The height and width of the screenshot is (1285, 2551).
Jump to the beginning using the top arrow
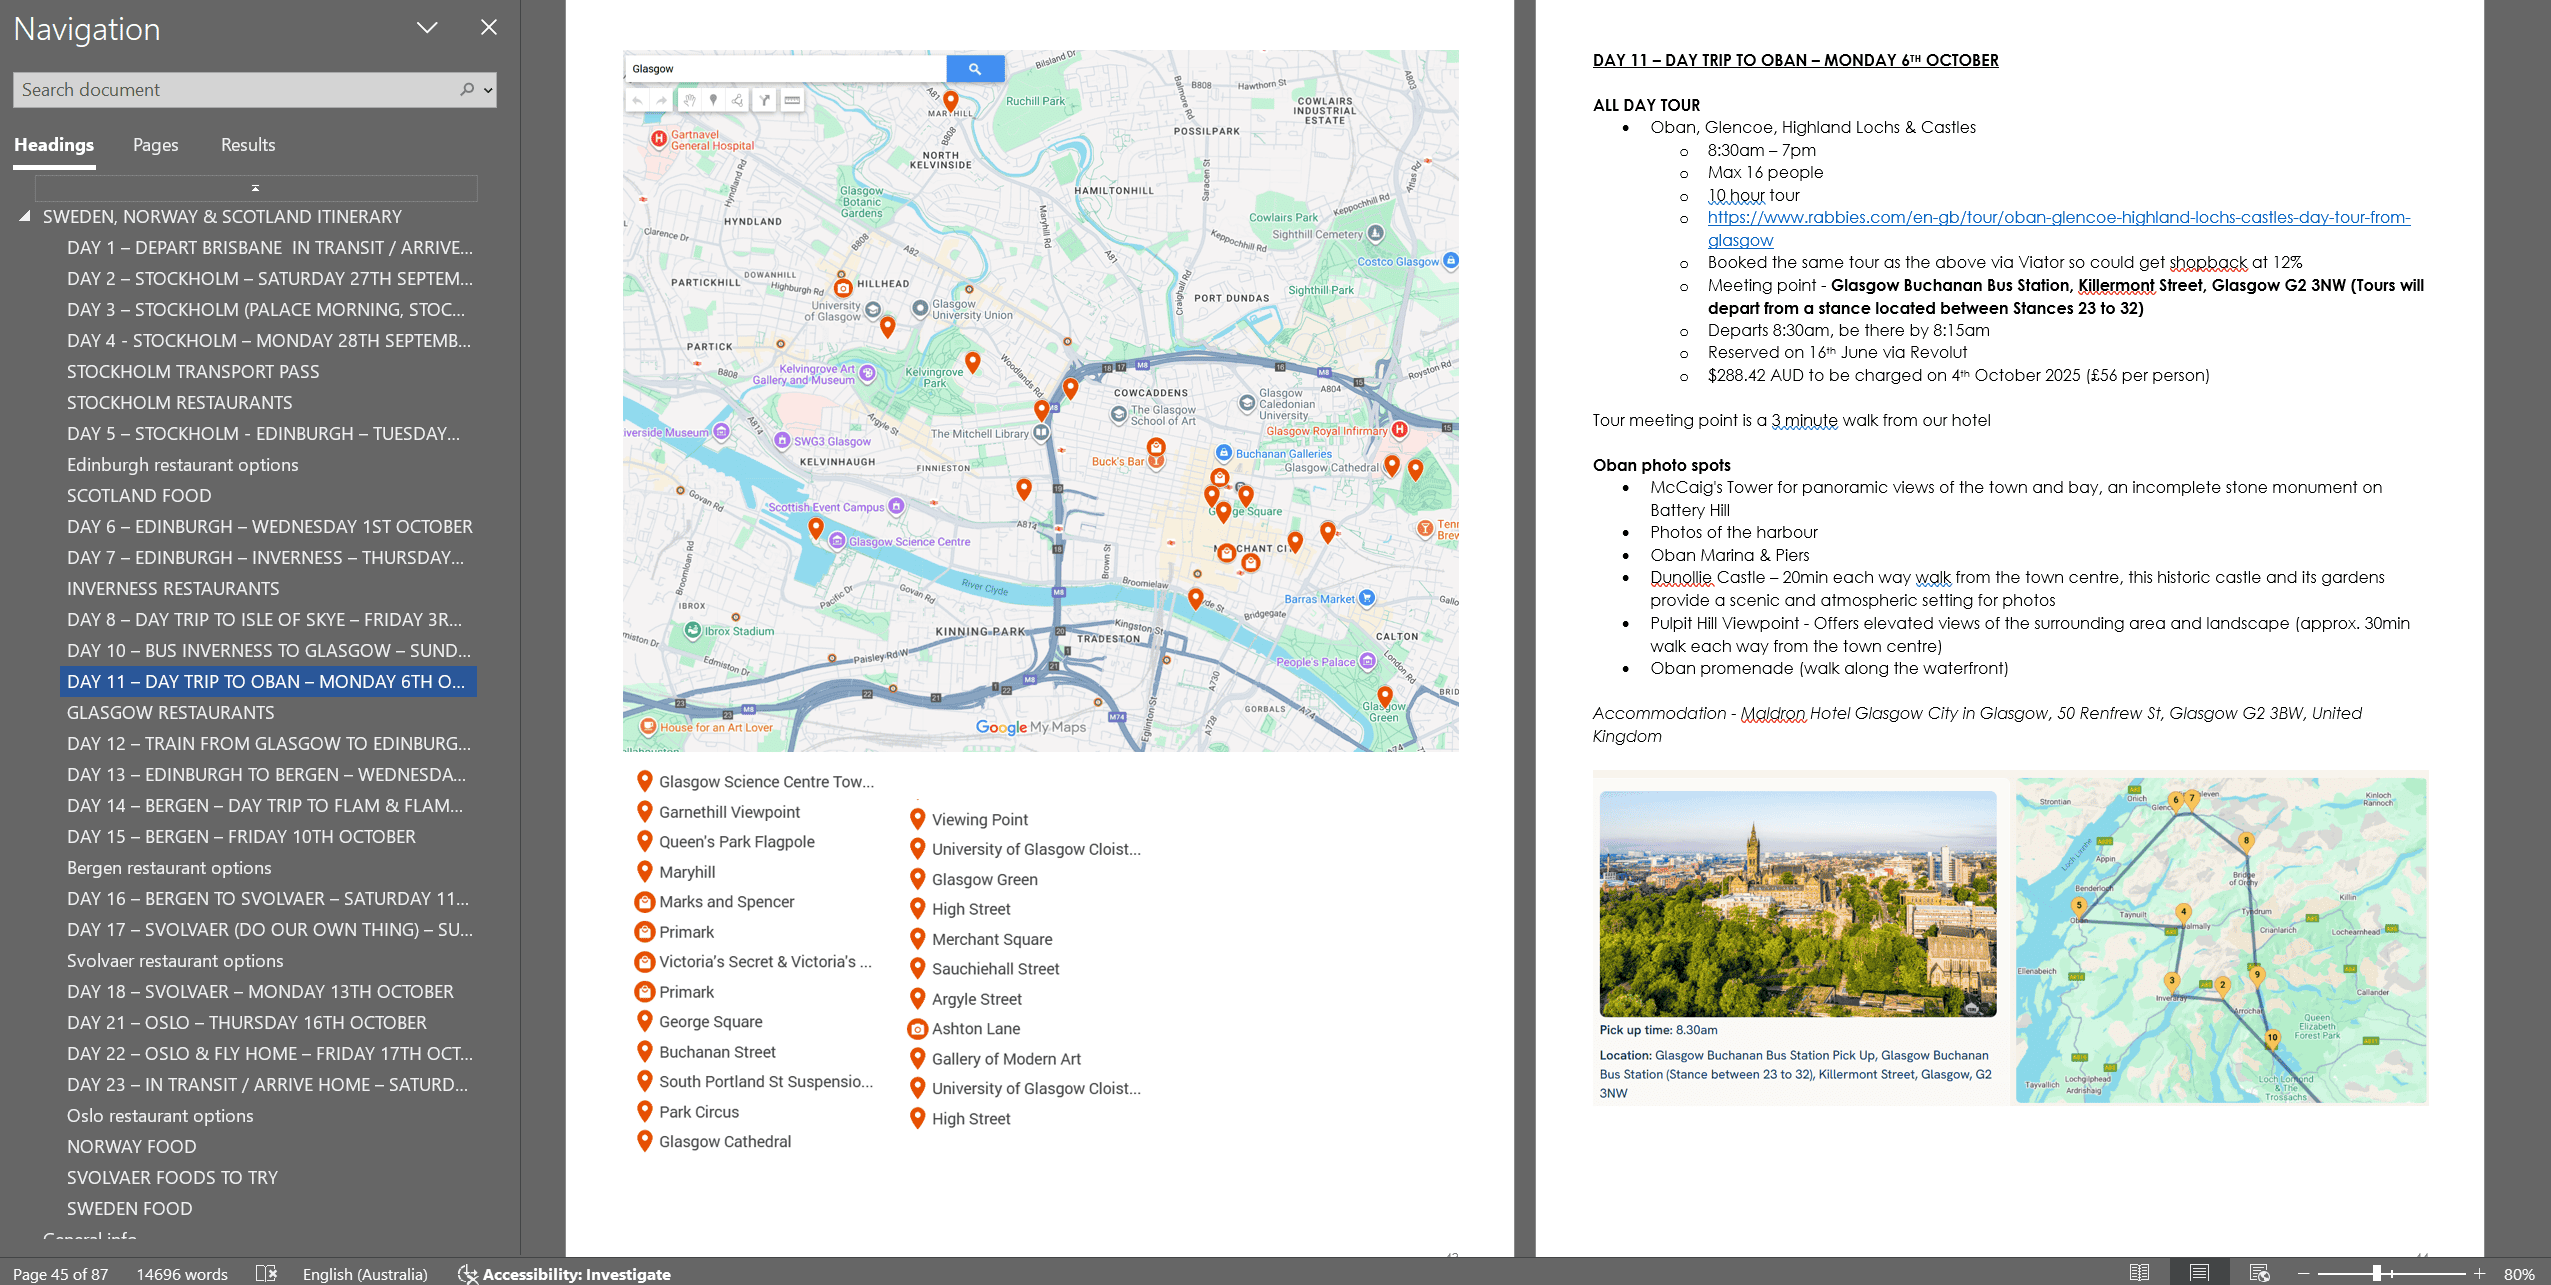point(256,188)
